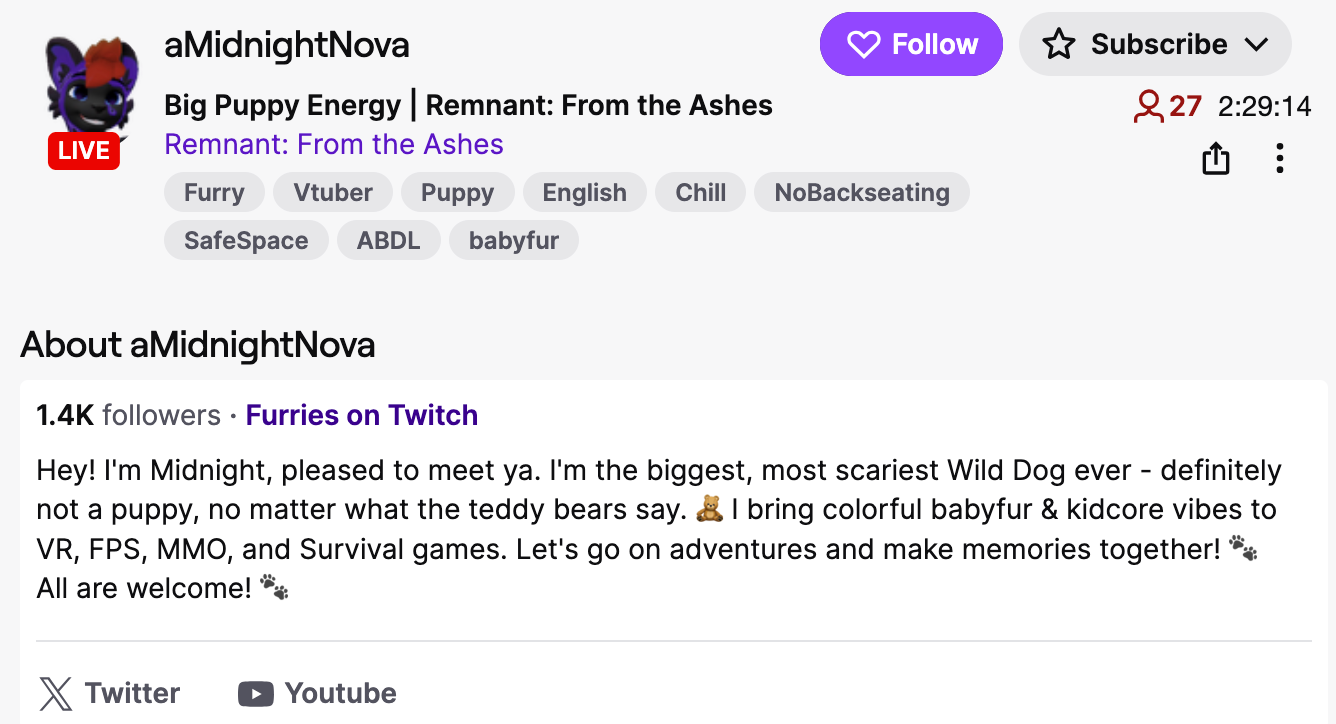Screen dimensions: 1336x724
Task: Click the SafeSpace tag
Action: 246,241
